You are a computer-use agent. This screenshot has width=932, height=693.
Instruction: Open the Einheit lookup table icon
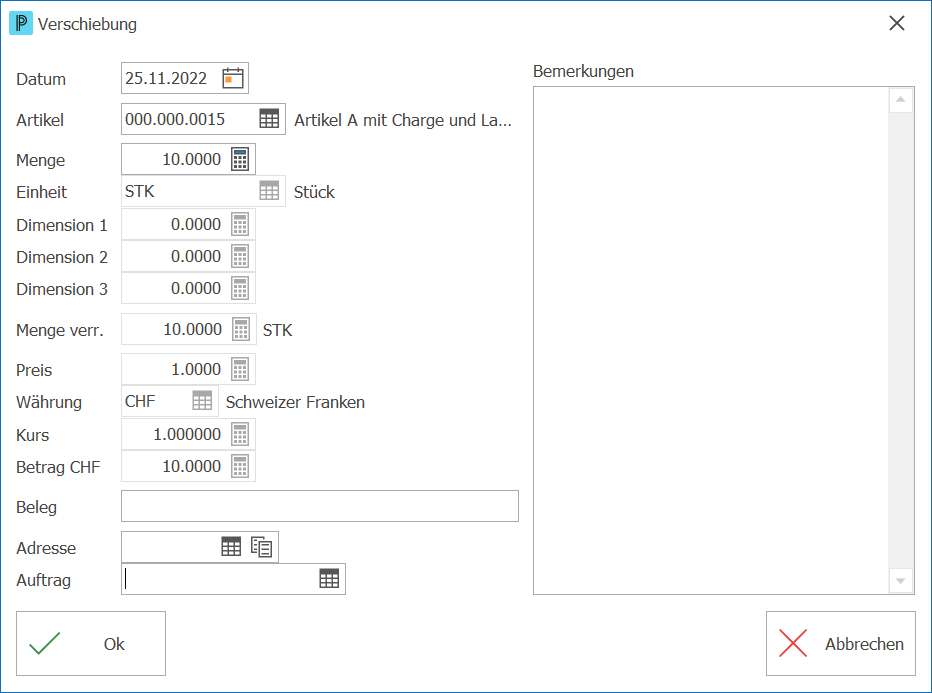[x=269, y=191]
